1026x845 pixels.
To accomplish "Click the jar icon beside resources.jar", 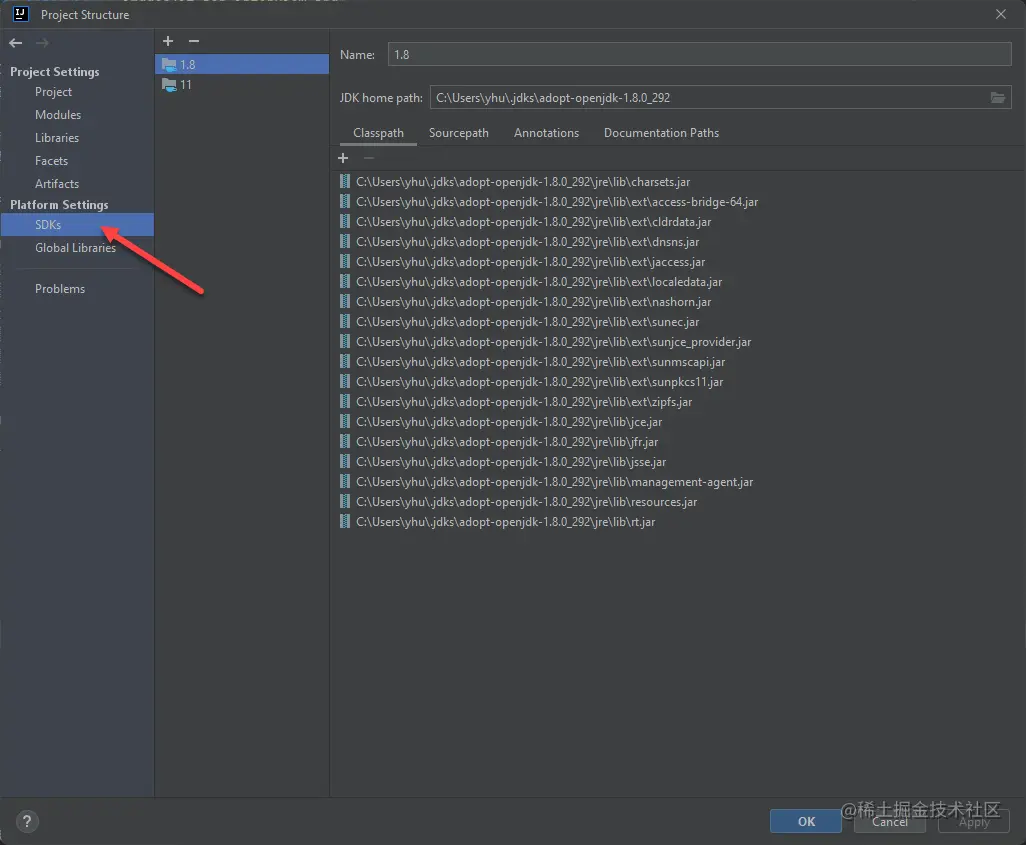I will (x=345, y=501).
